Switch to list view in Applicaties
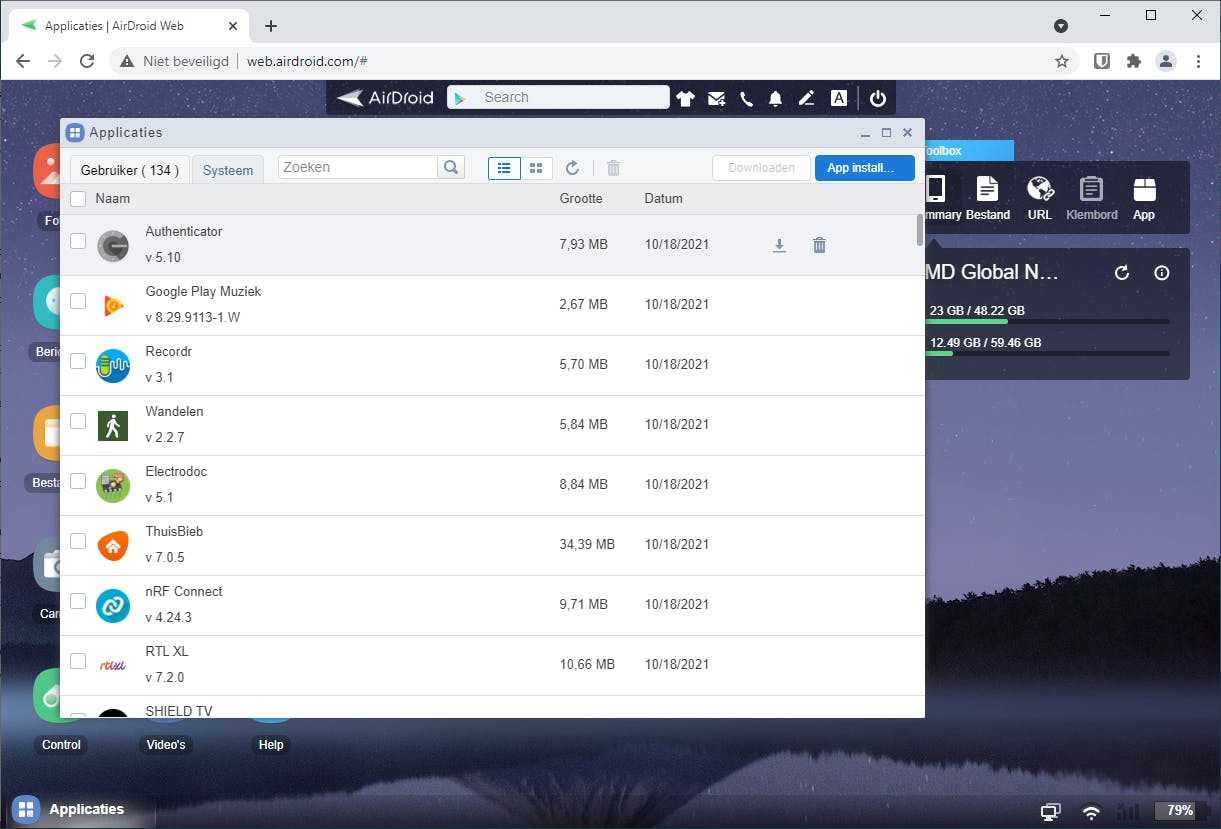Image resolution: width=1221 pixels, height=829 pixels. 504,168
